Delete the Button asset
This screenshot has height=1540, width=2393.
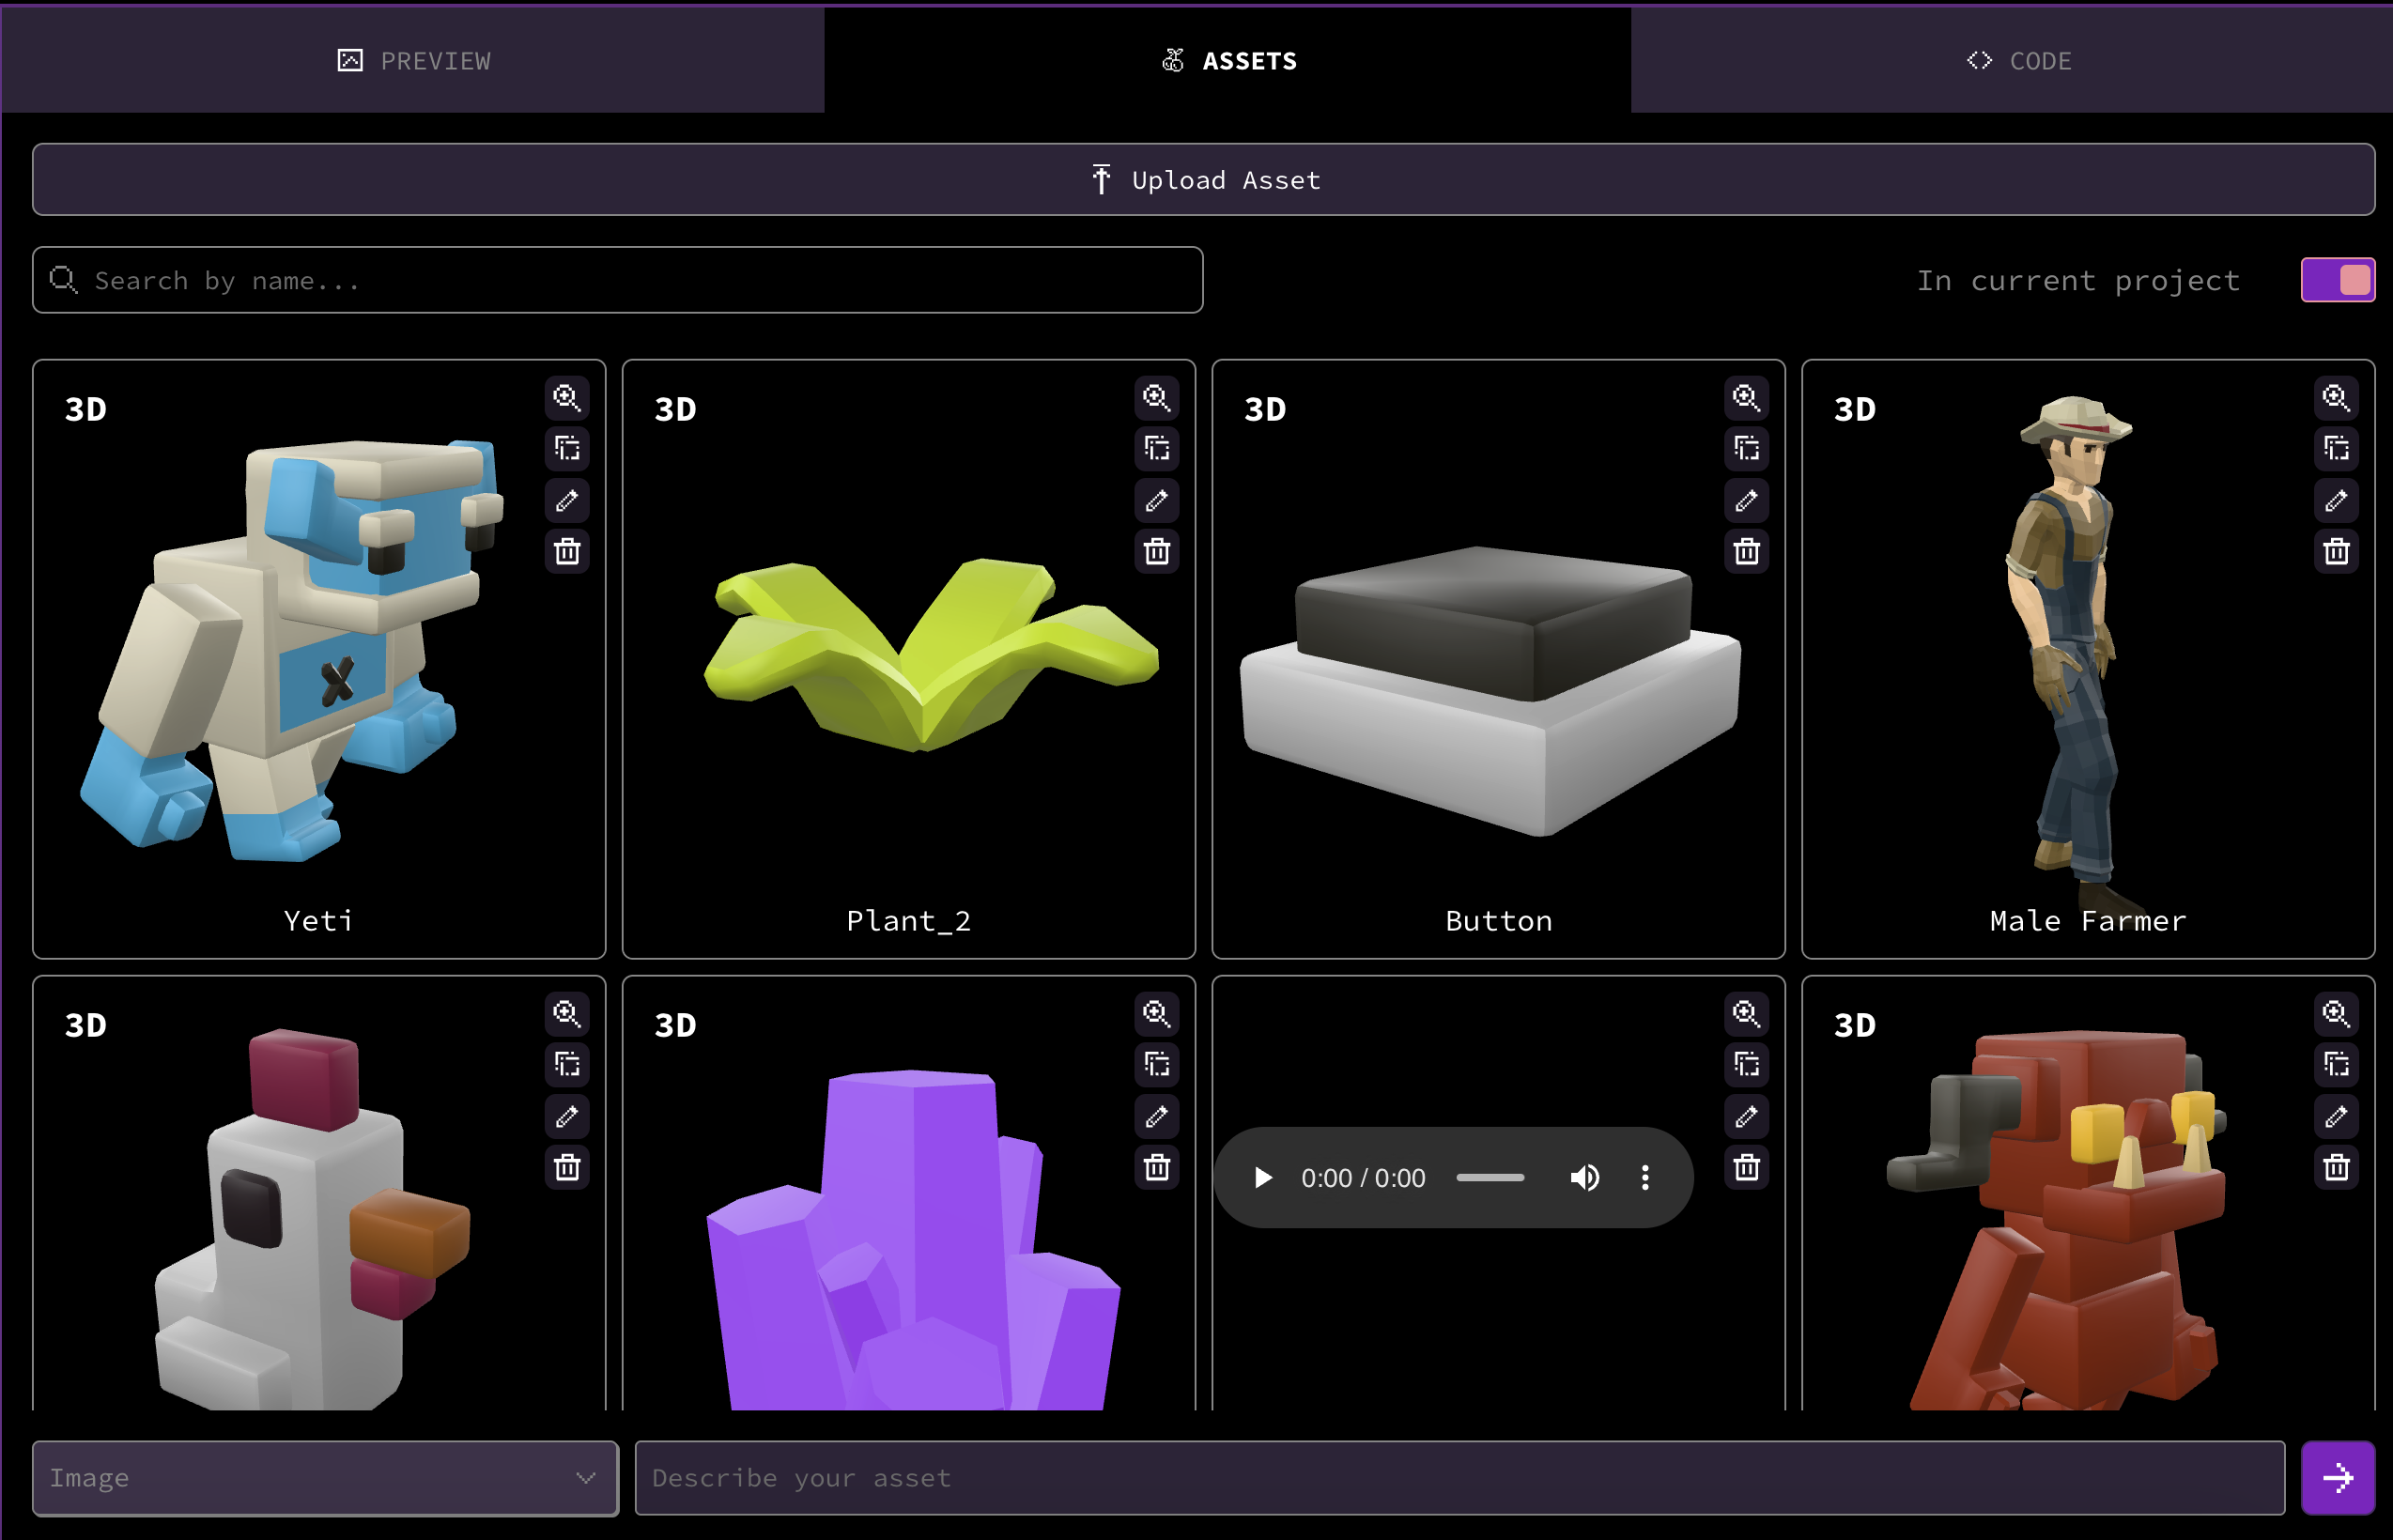click(x=1747, y=551)
